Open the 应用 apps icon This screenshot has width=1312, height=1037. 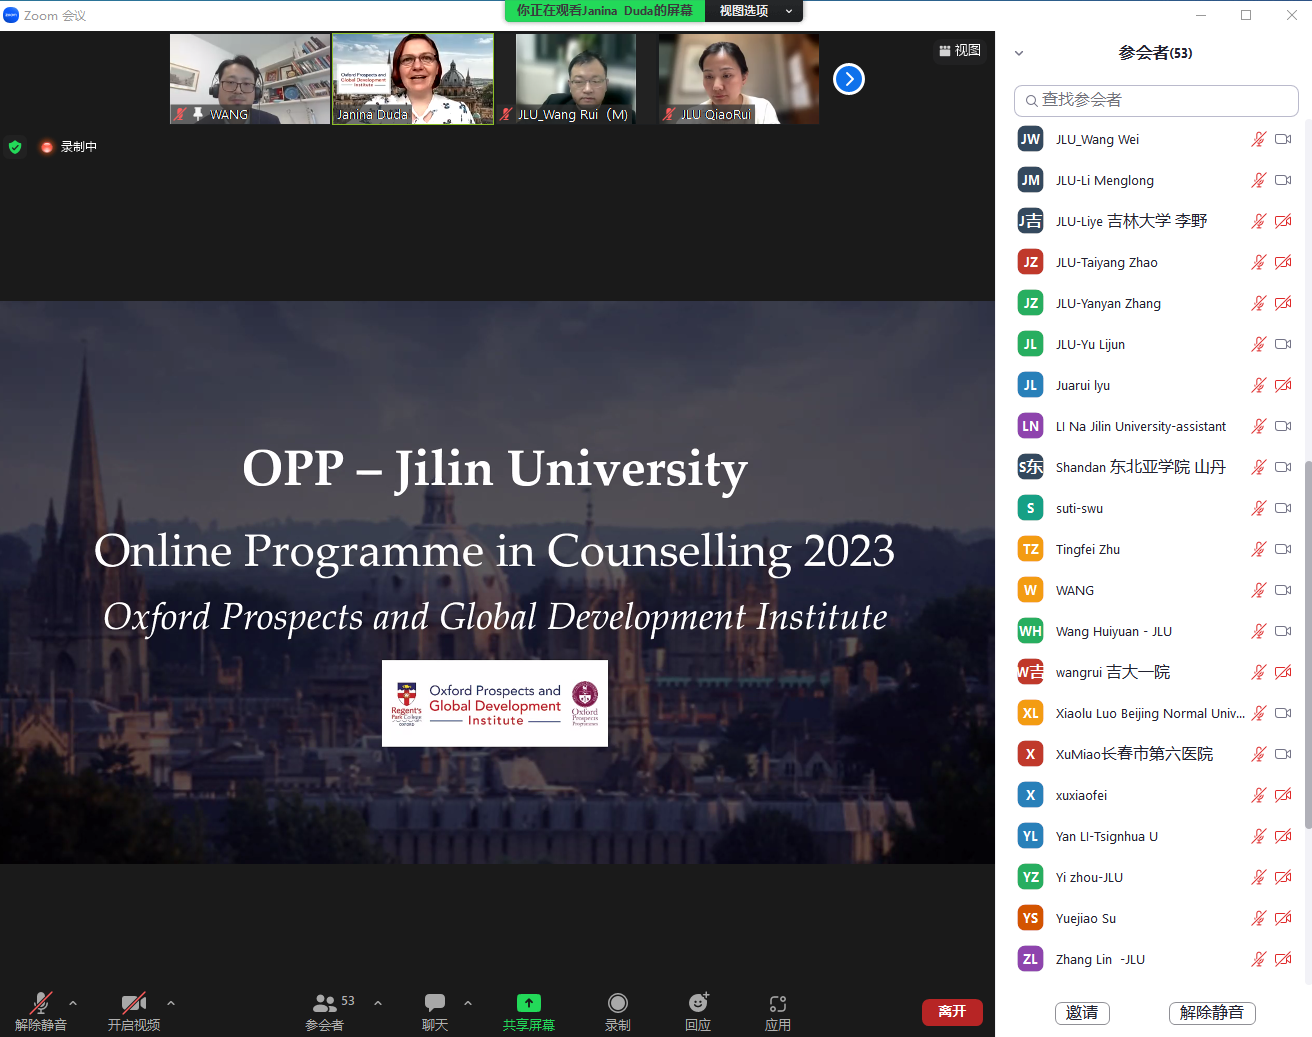point(778,1003)
